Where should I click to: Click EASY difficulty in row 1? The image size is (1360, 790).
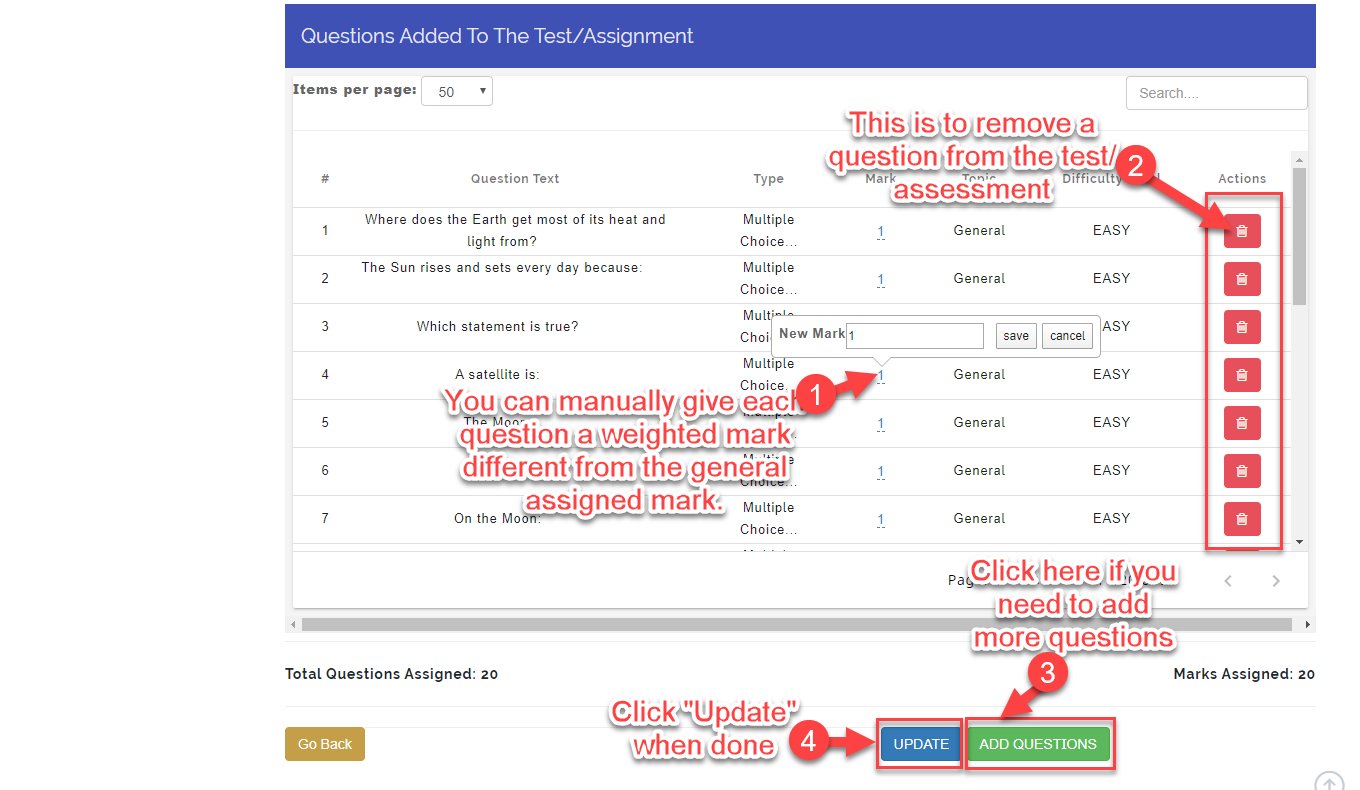click(1111, 231)
